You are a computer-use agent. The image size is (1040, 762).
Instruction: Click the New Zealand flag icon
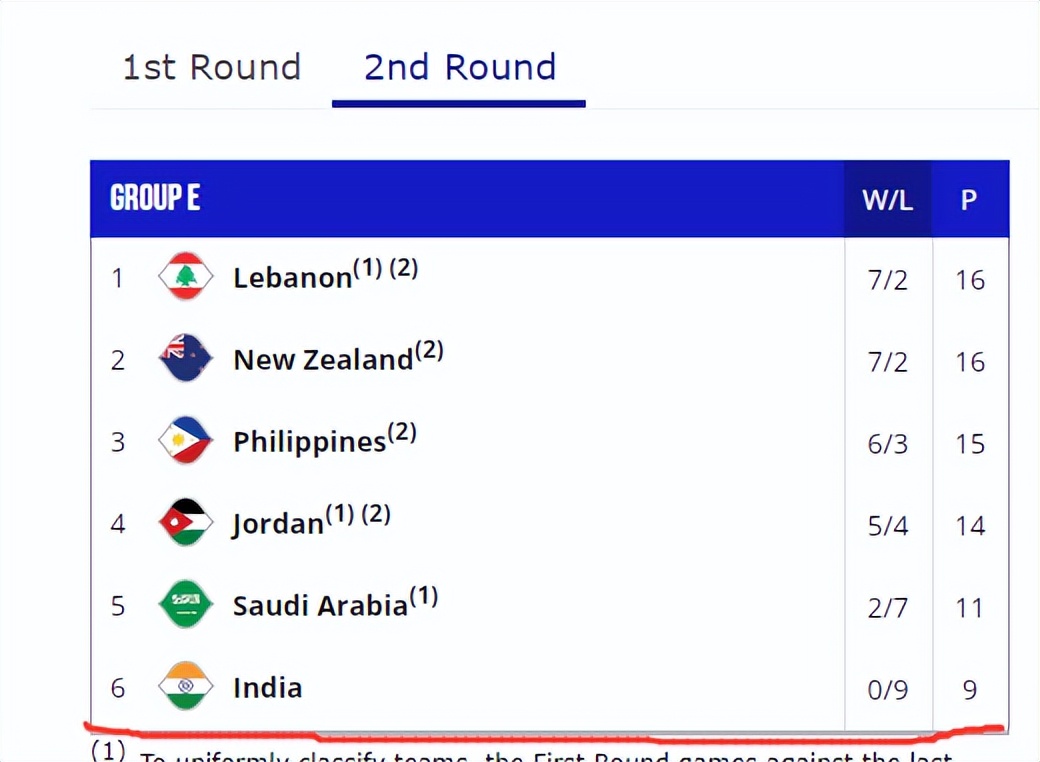pyautogui.click(x=186, y=358)
